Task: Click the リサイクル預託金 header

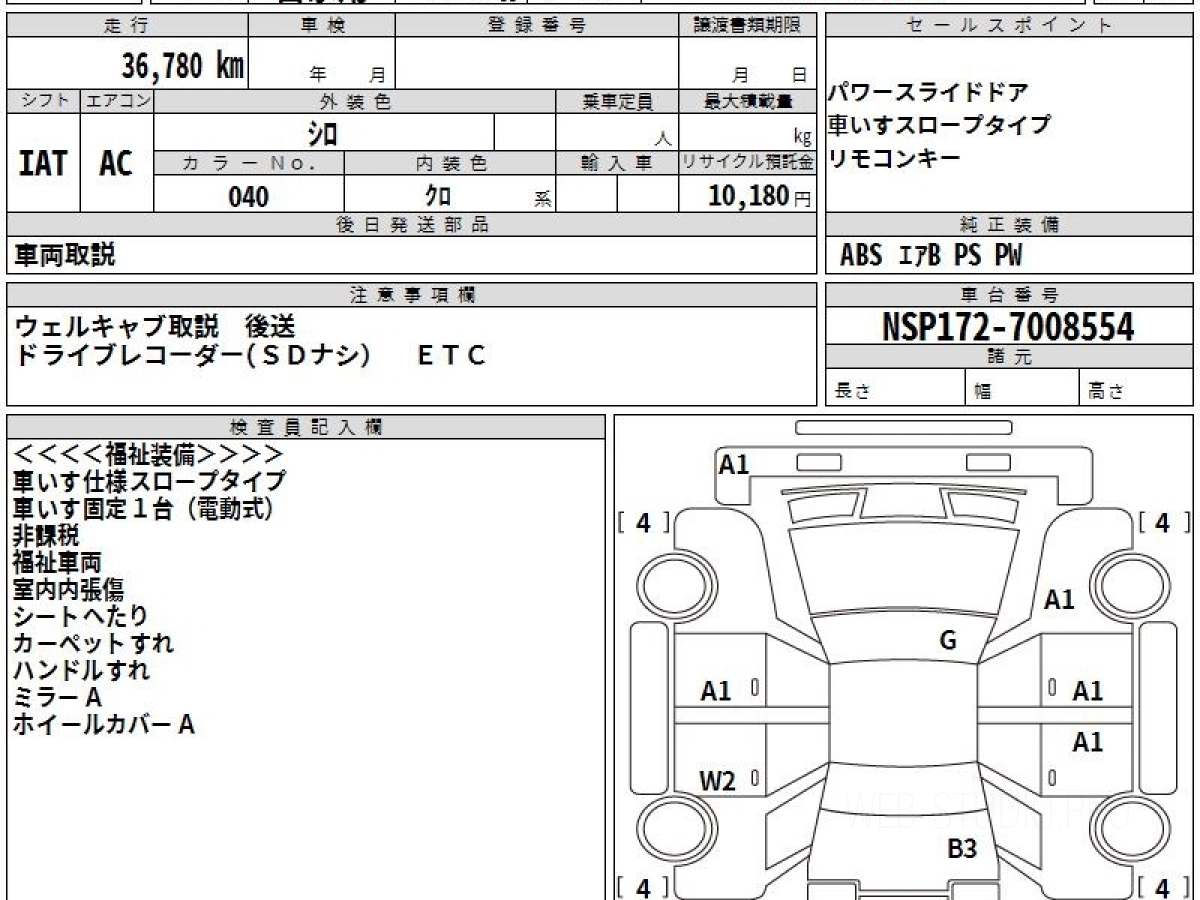Action: coord(747,163)
